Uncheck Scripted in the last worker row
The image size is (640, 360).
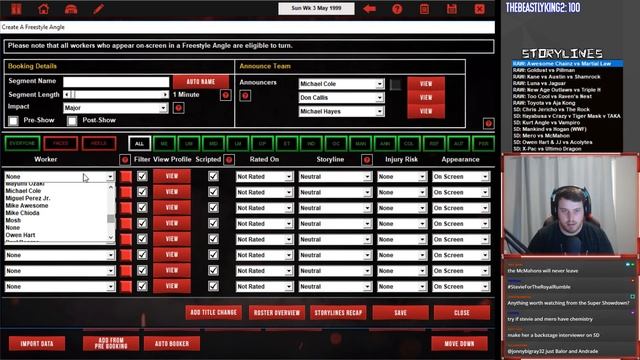coord(213,286)
